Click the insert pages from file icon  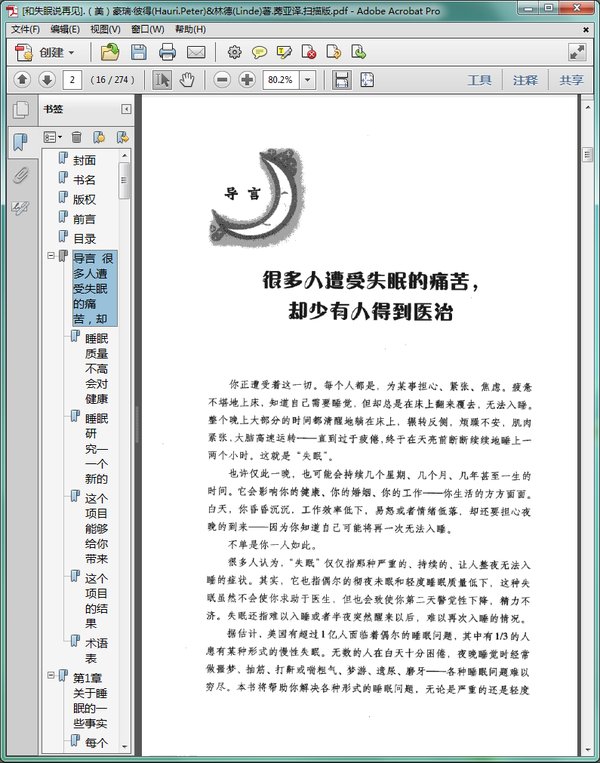[359, 52]
